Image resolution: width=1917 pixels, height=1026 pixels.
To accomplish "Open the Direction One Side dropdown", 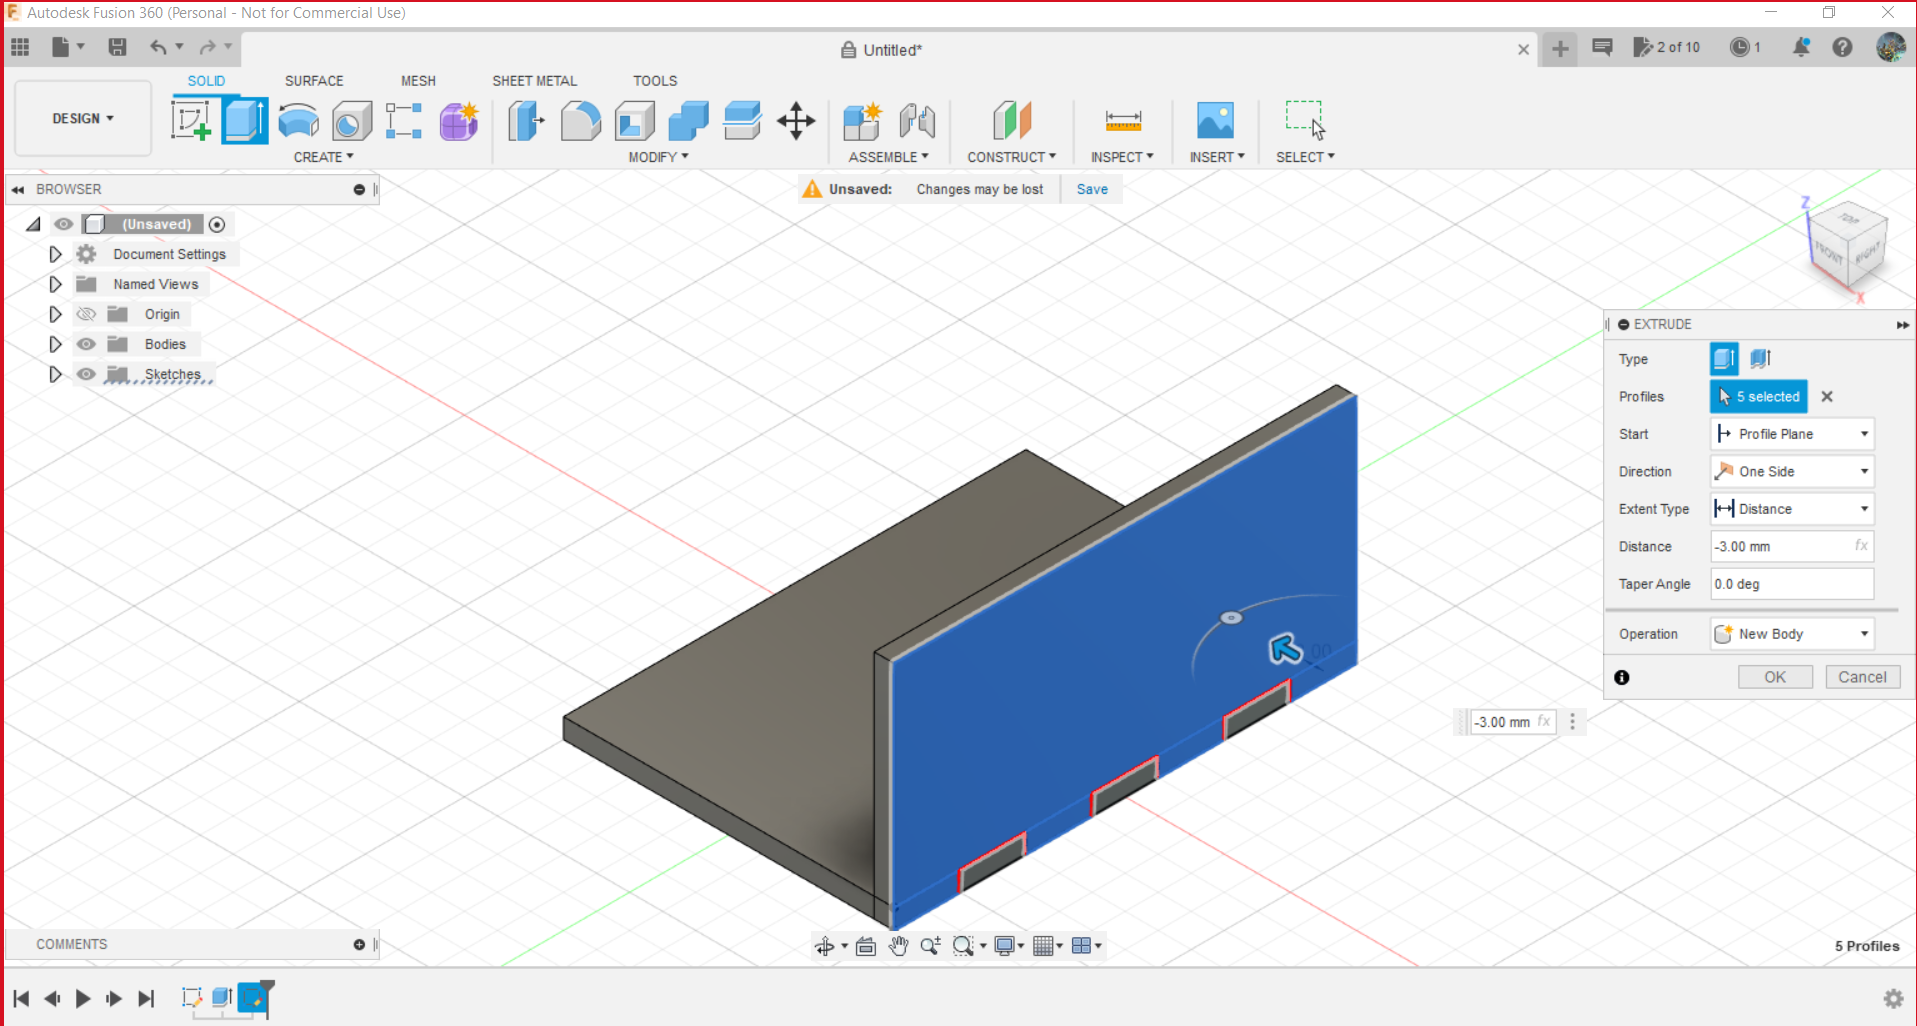I will (1792, 471).
